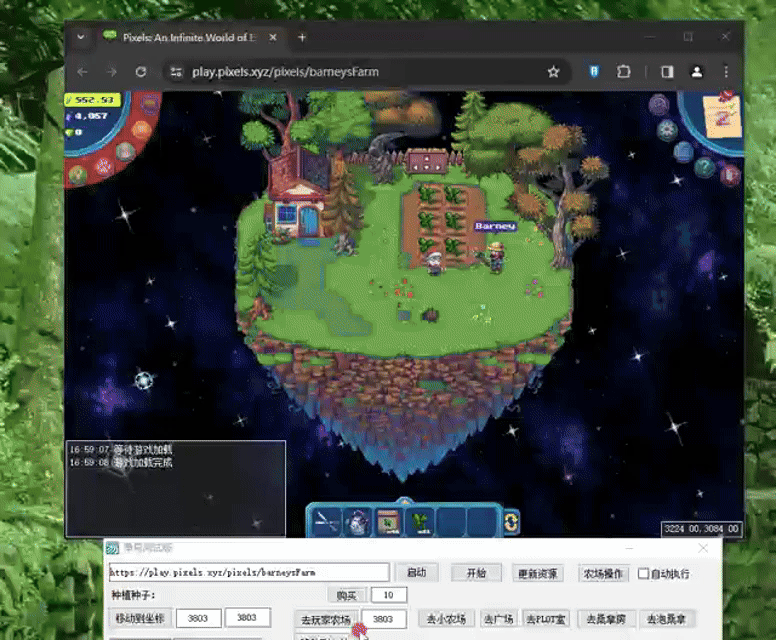776x640 pixels.
Task: Reload the Pixels page
Action: [141, 72]
